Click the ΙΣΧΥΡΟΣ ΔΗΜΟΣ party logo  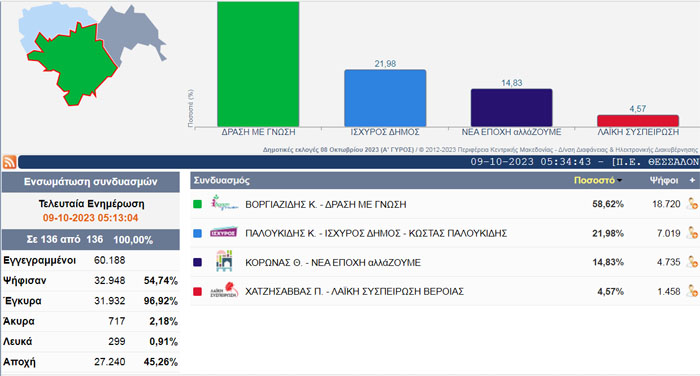click(224, 232)
